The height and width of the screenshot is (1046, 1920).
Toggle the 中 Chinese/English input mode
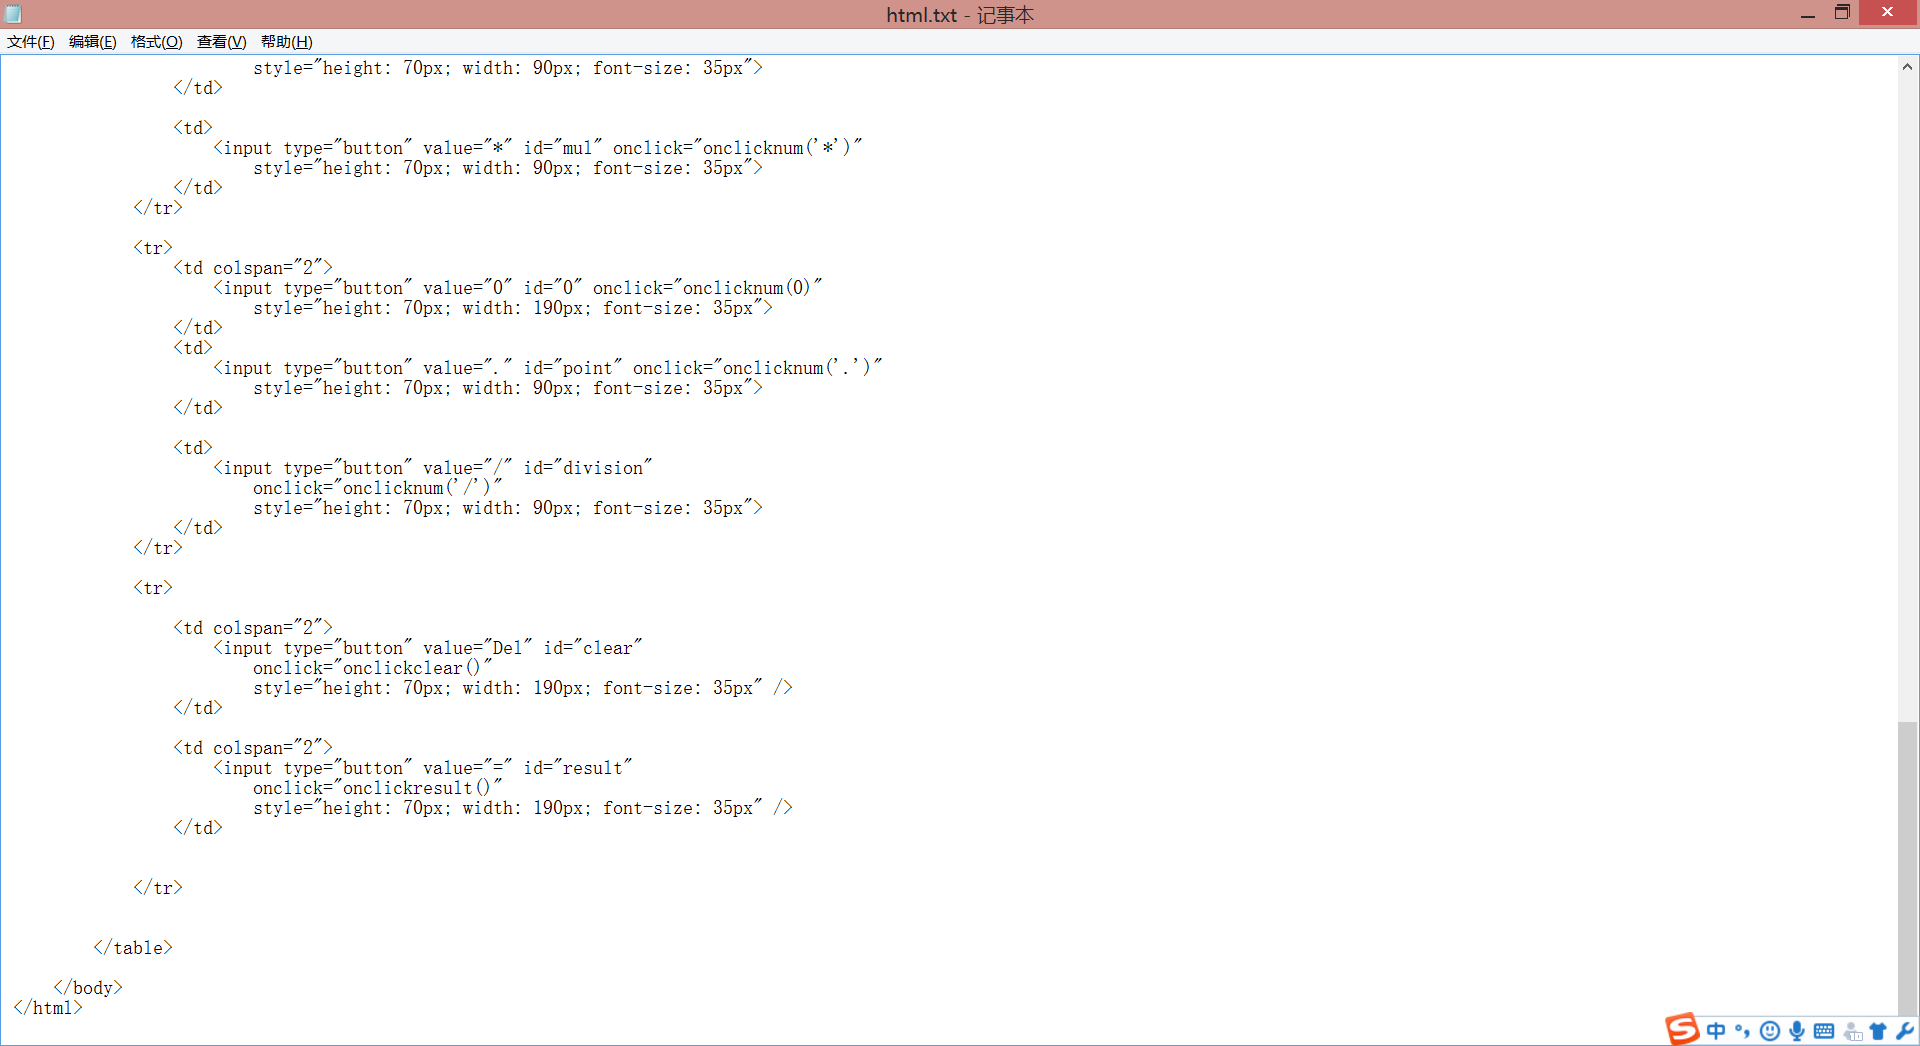(1716, 1031)
